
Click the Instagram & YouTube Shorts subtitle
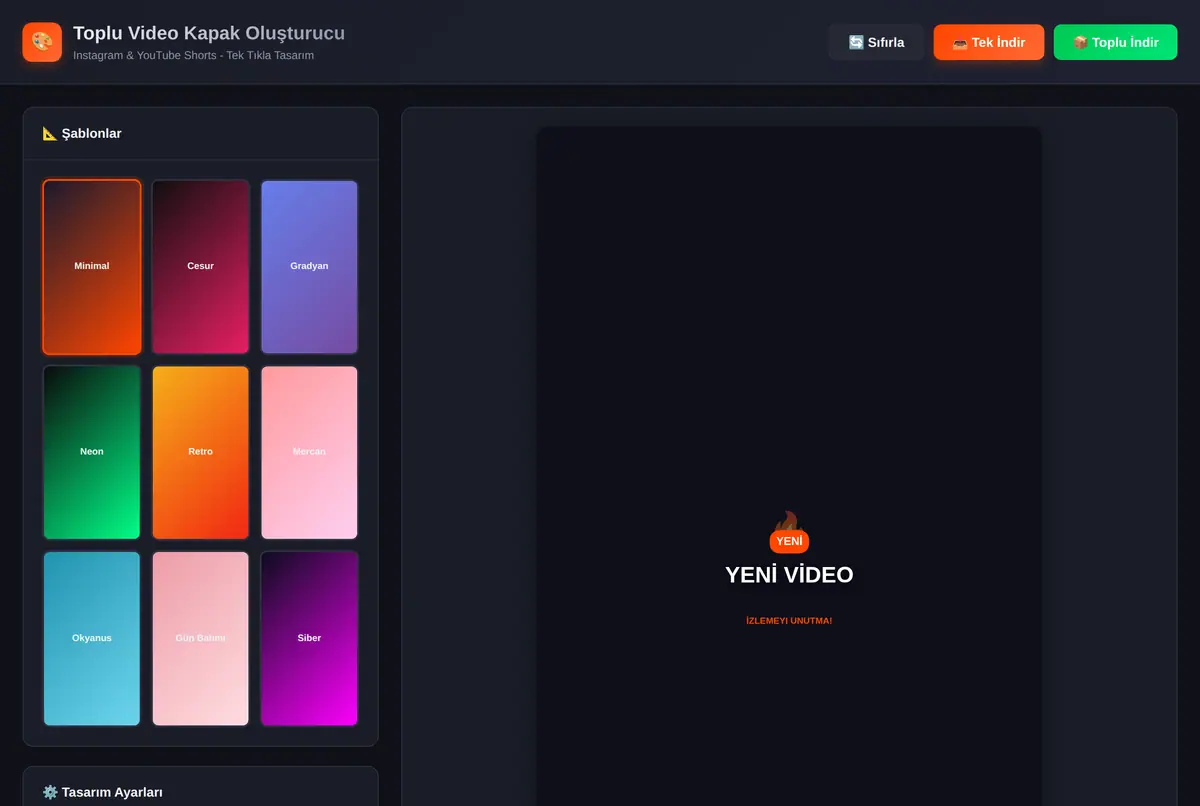pos(194,55)
